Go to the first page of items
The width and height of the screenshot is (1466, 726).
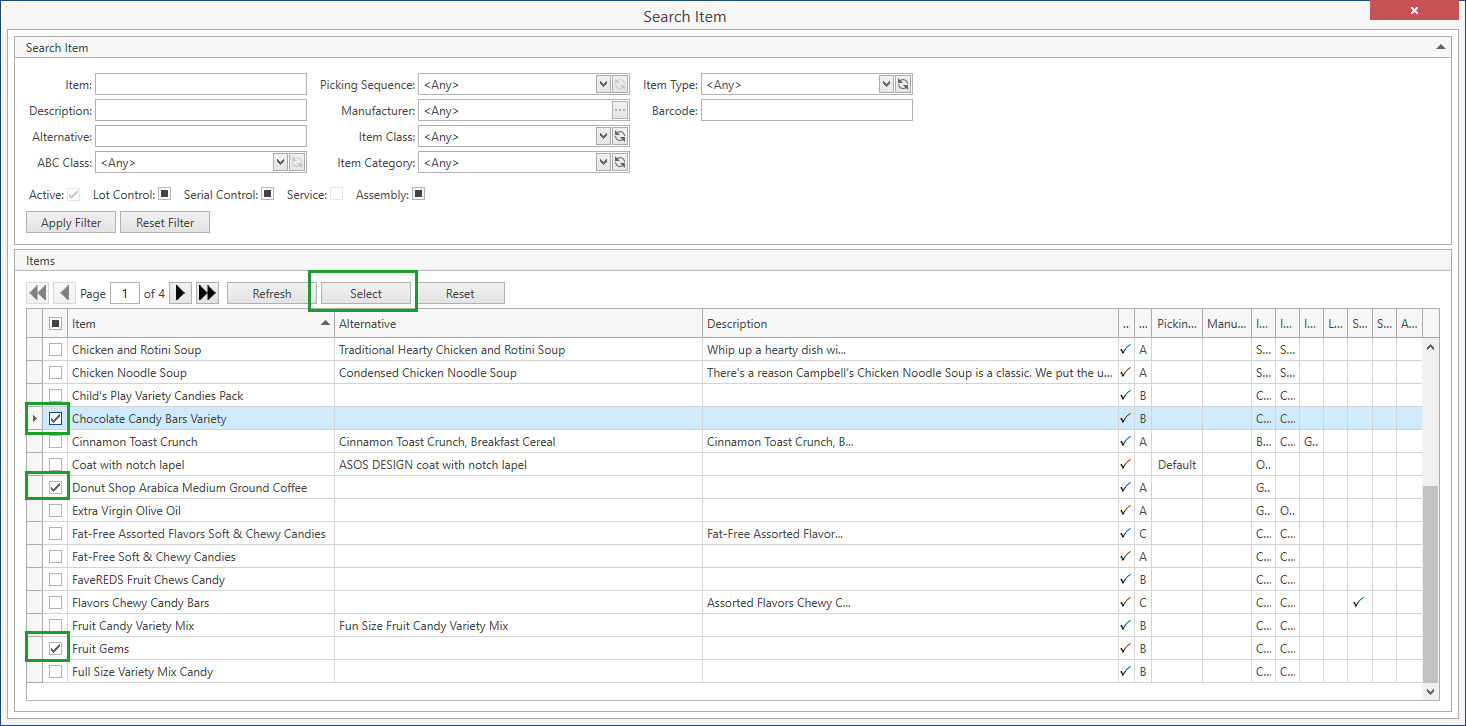(37, 292)
